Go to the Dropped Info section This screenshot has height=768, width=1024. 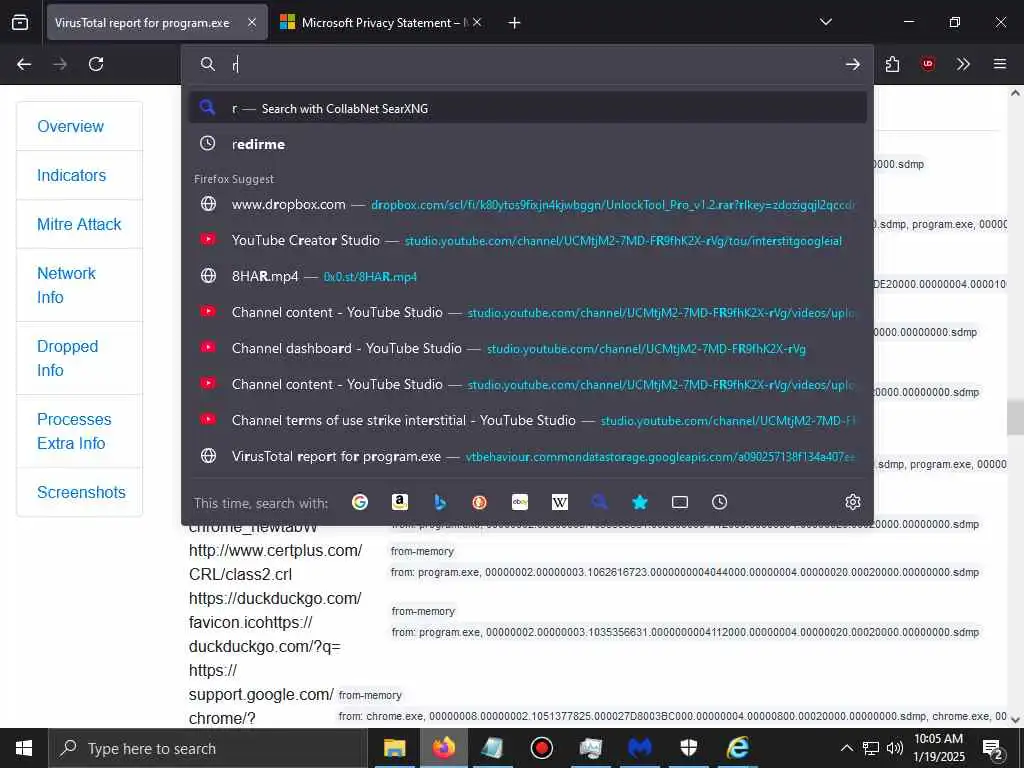pyautogui.click(x=67, y=358)
